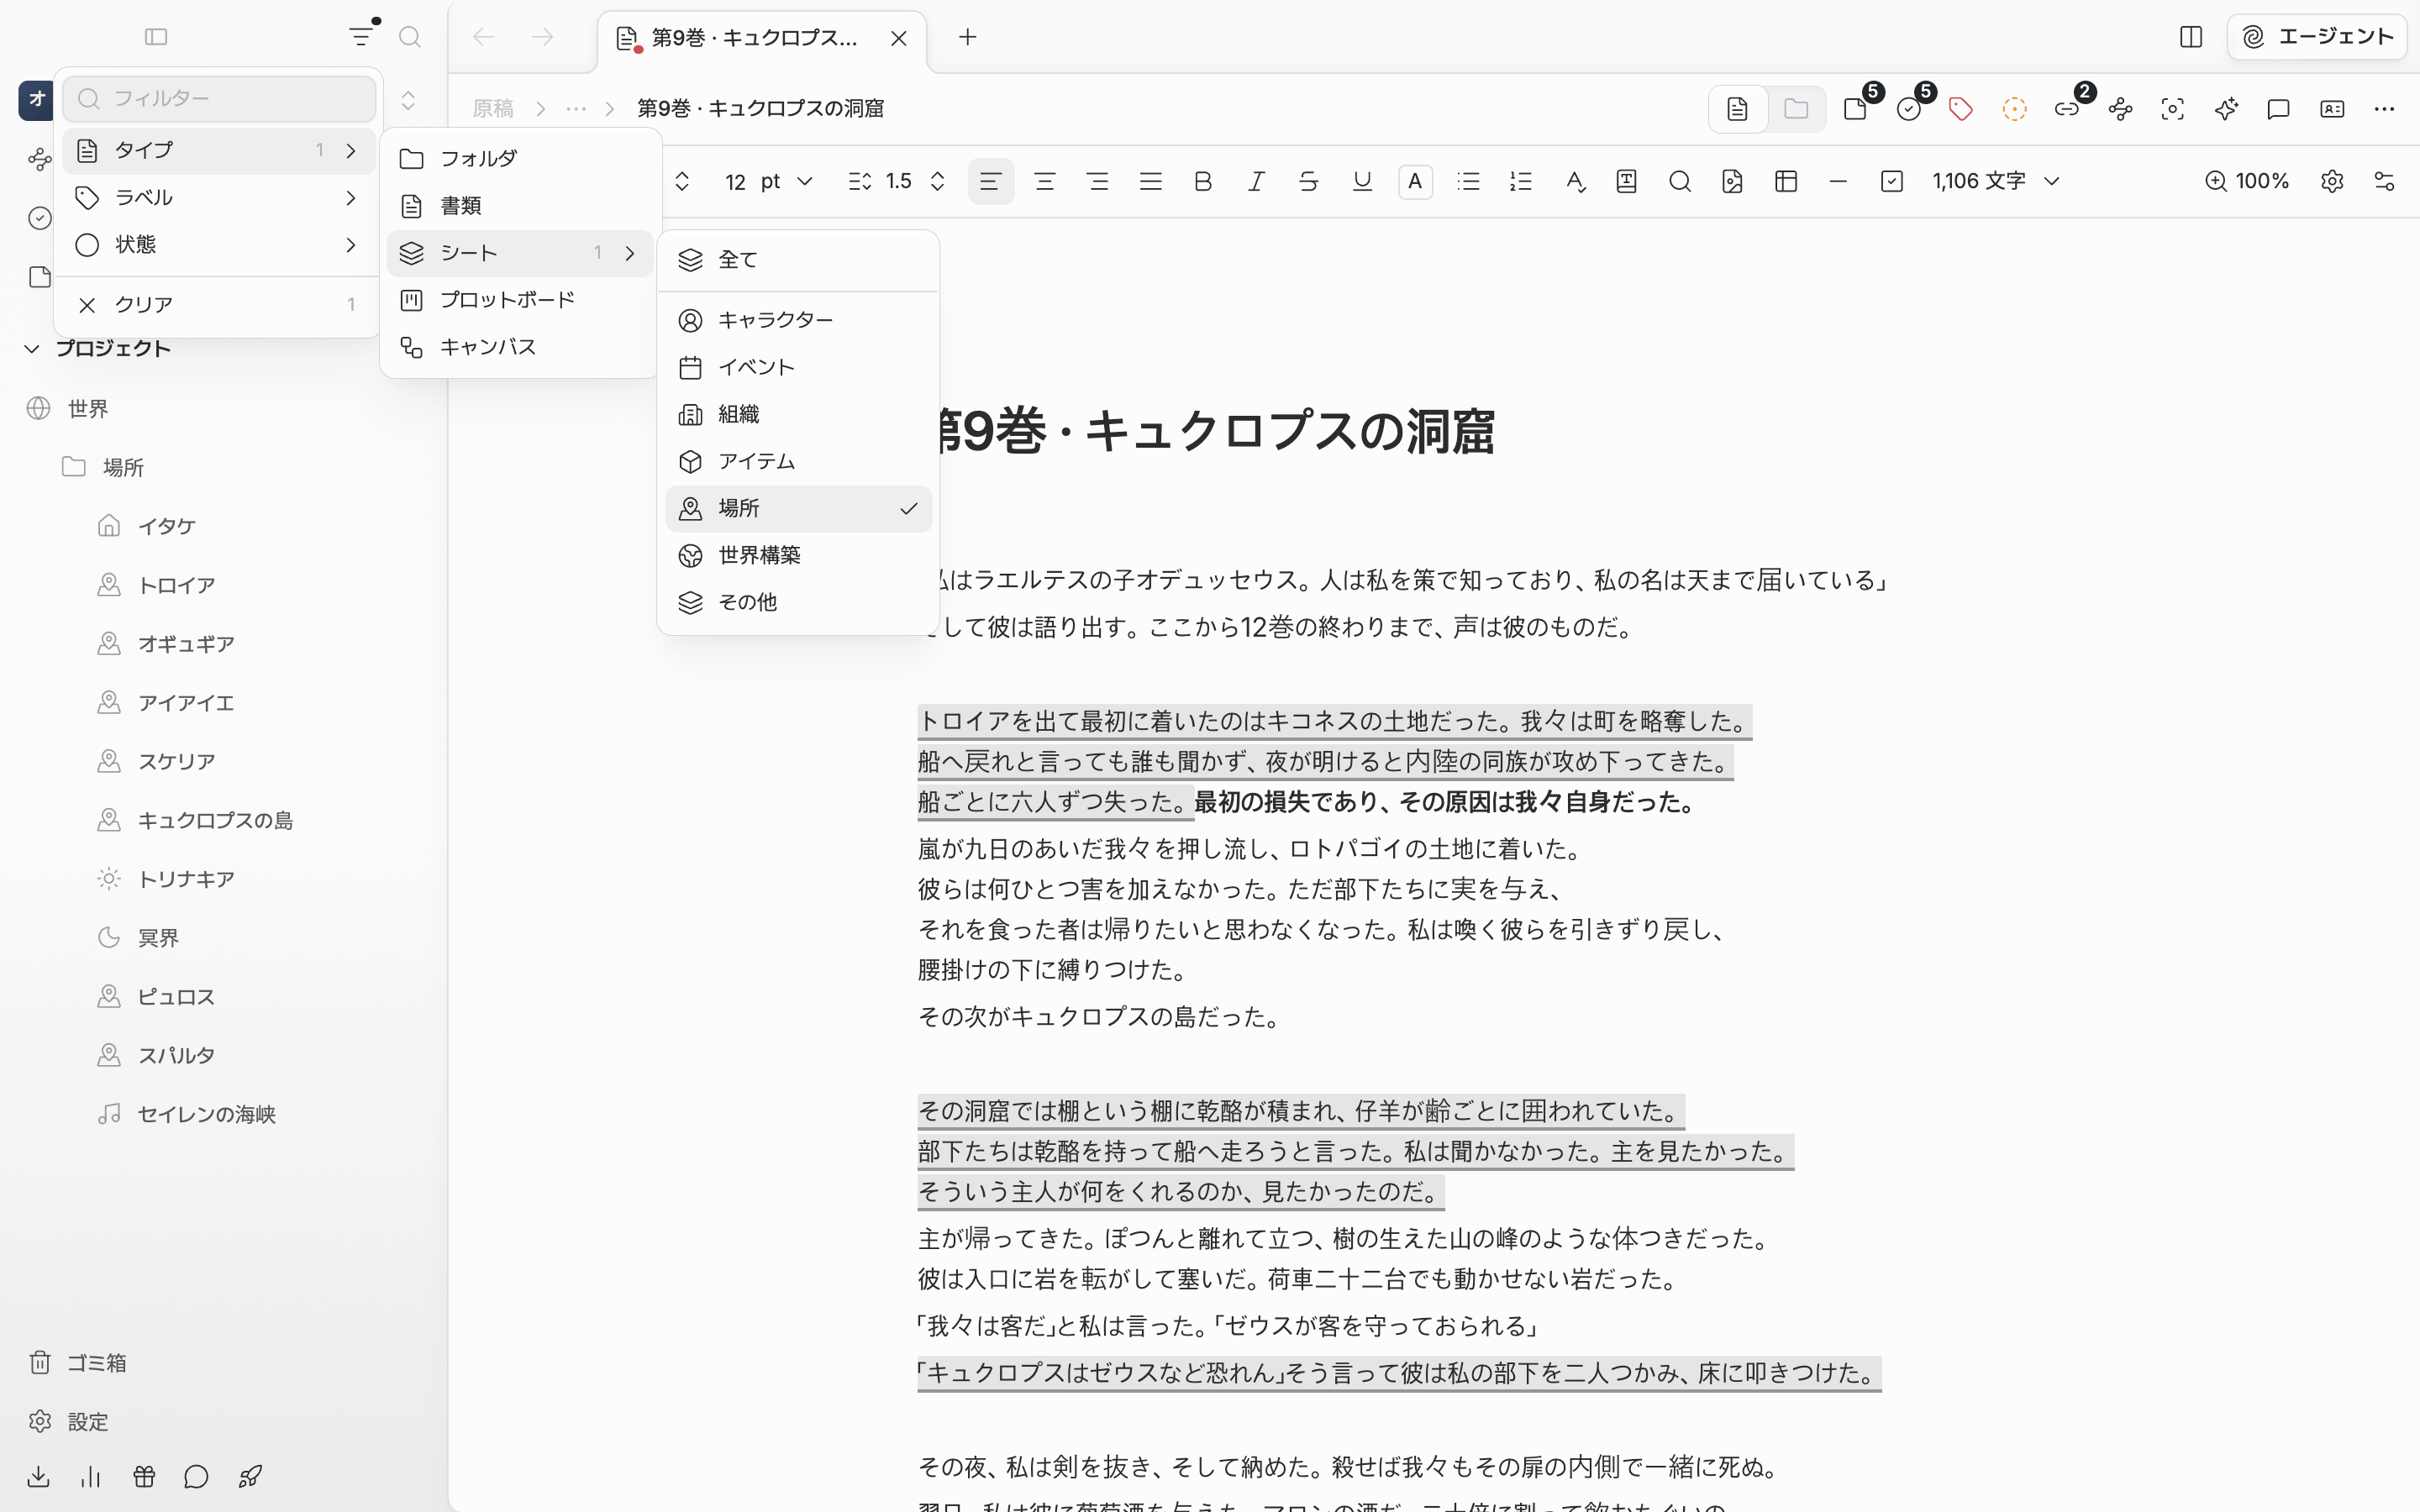Apply underline formatting
2420x1512 pixels.
(x=1362, y=181)
